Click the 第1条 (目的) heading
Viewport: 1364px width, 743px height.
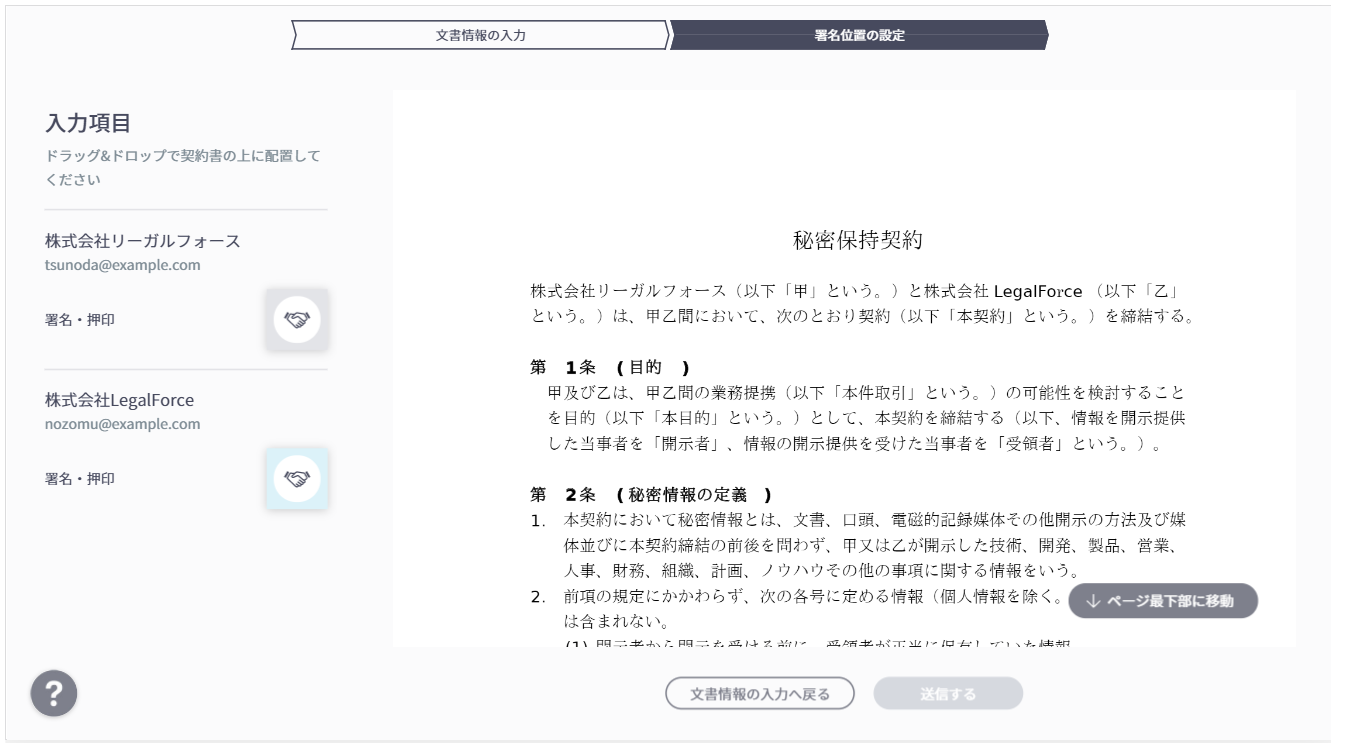pyautogui.click(x=610, y=367)
